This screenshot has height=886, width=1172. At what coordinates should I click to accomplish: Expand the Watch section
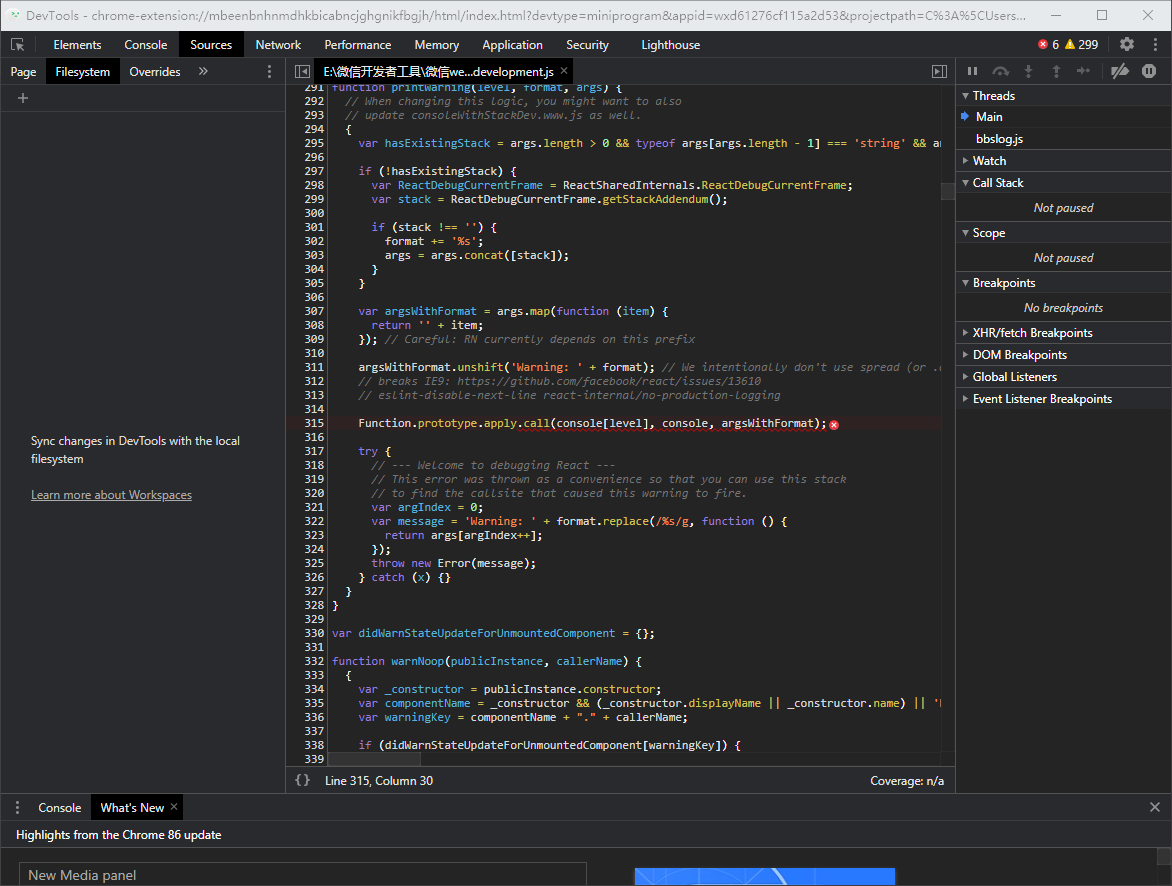pos(989,161)
